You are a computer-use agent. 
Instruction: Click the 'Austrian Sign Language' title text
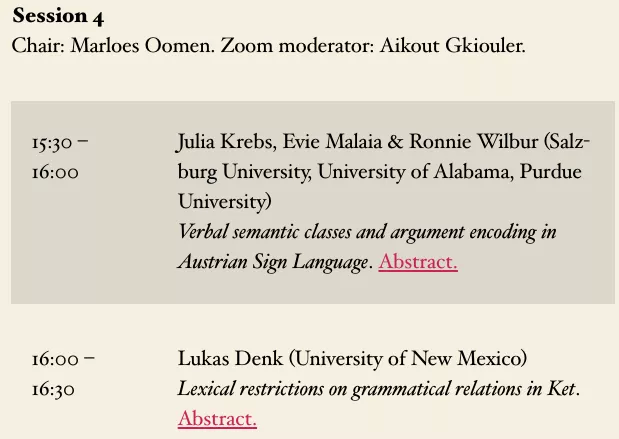273,263
